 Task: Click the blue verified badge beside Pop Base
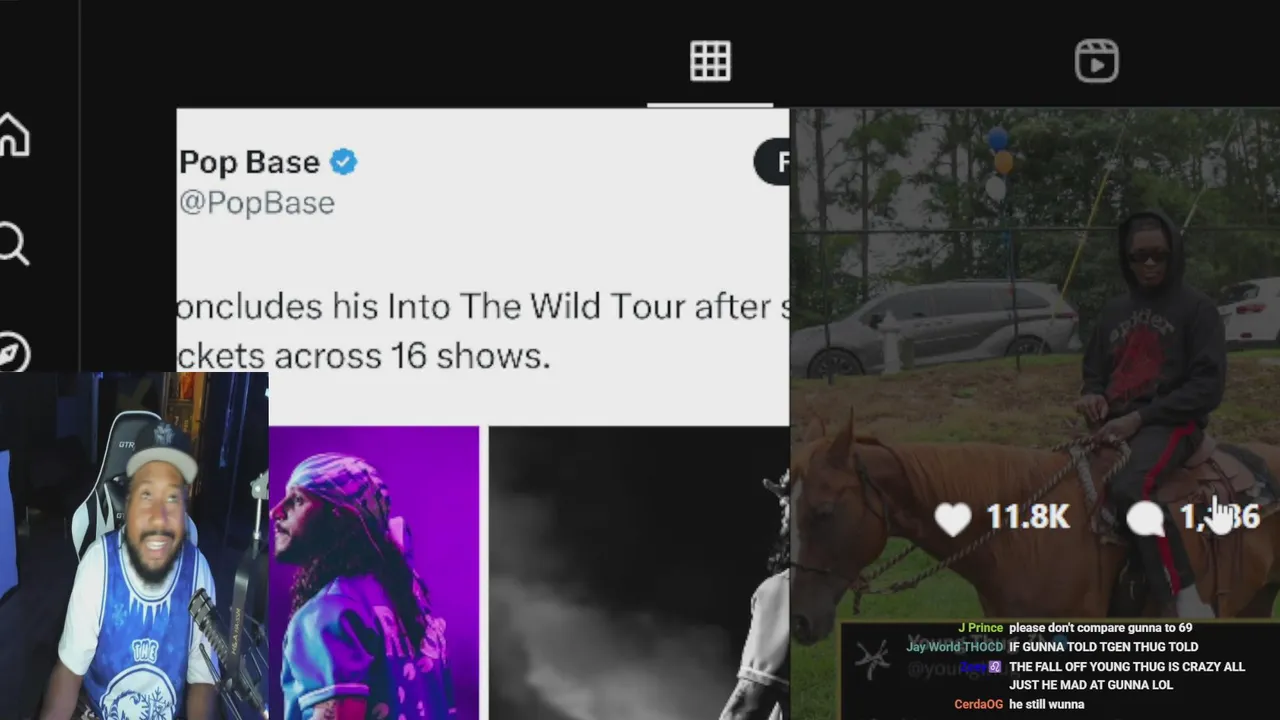pyautogui.click(x=343, y=162)
